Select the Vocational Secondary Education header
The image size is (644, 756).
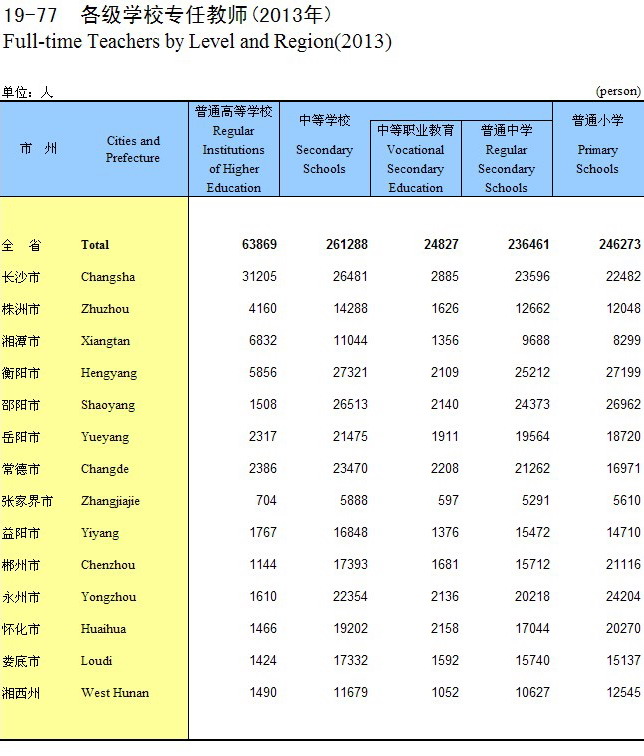[x=416, y=159]
